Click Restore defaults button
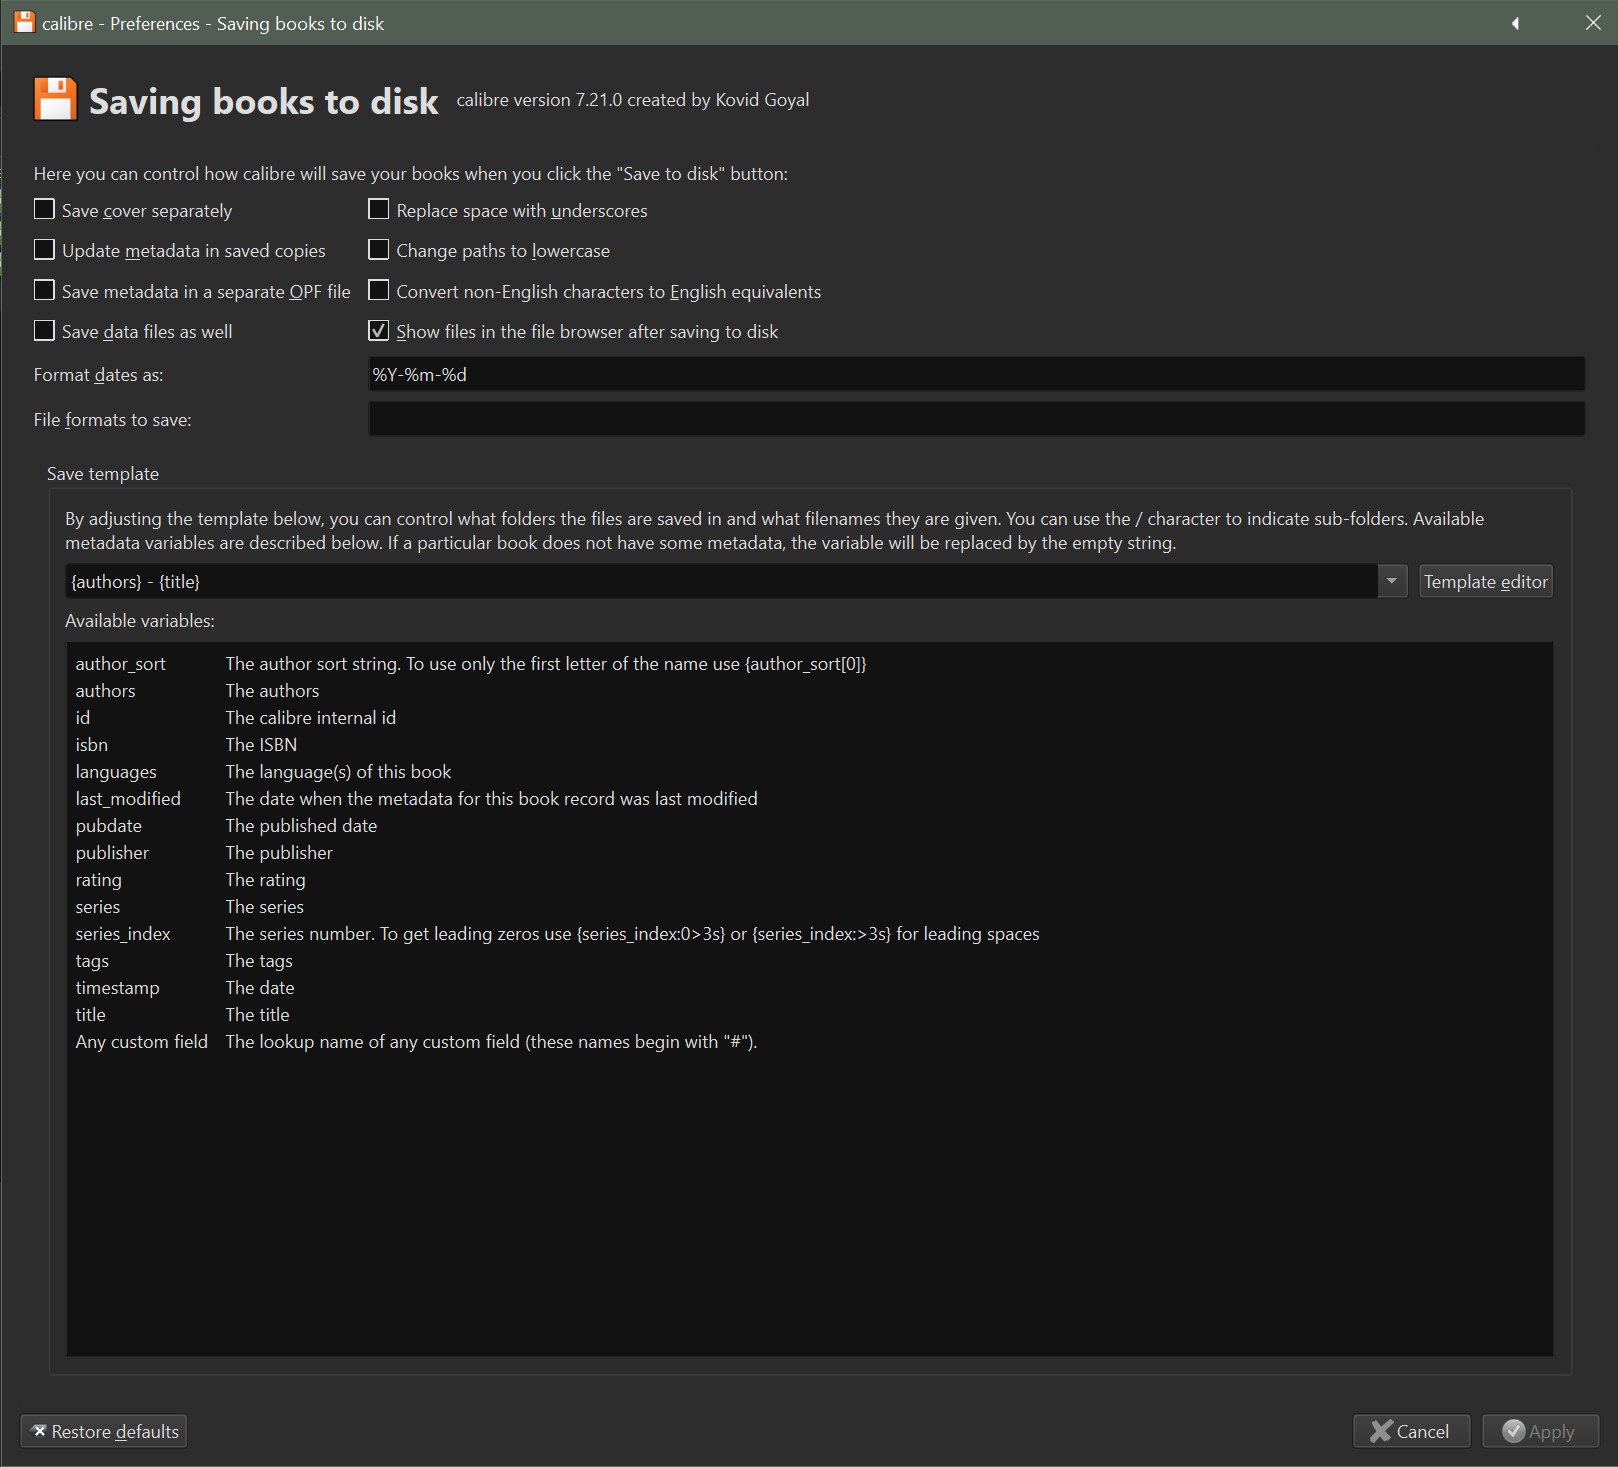Viewport: 1618px width, 1467px height. click(104, 1431)
